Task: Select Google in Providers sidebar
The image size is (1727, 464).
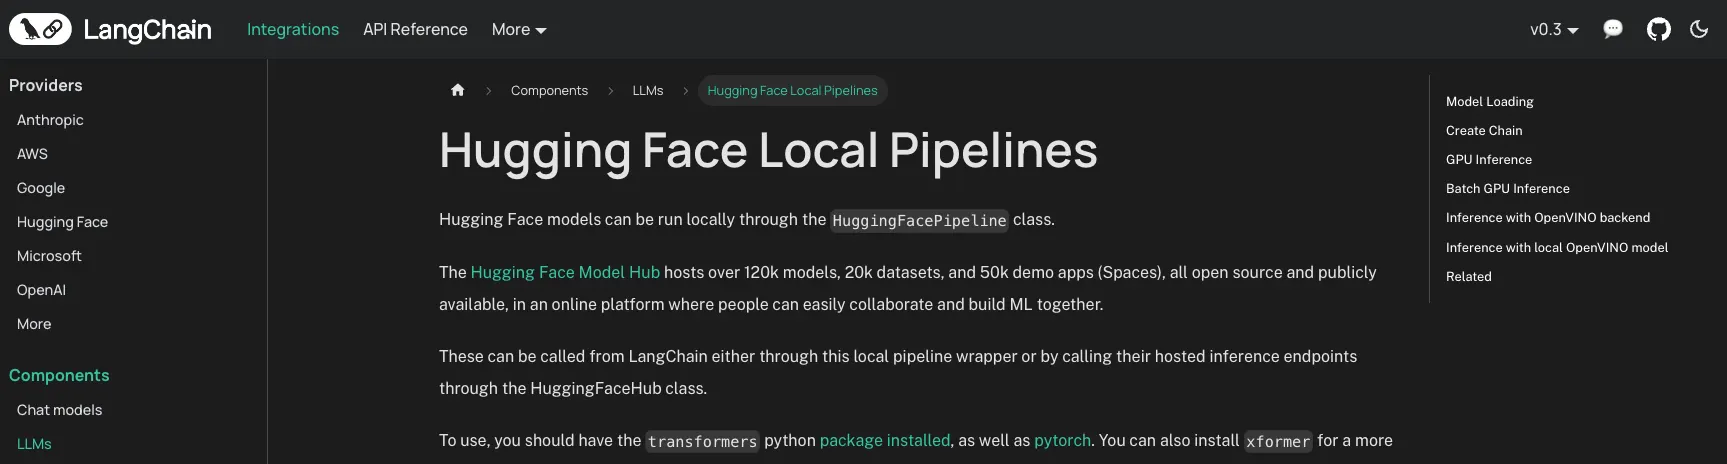Action: click(x=41, y=188)
